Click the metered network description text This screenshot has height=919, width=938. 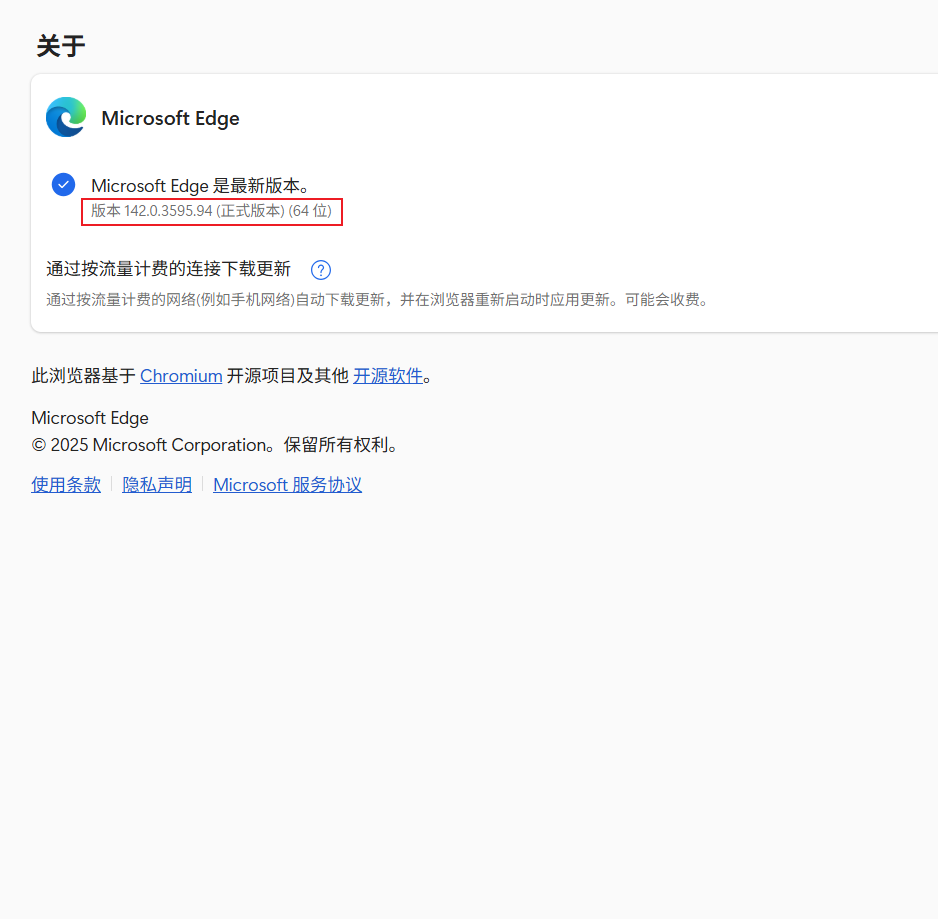(377, 300)
